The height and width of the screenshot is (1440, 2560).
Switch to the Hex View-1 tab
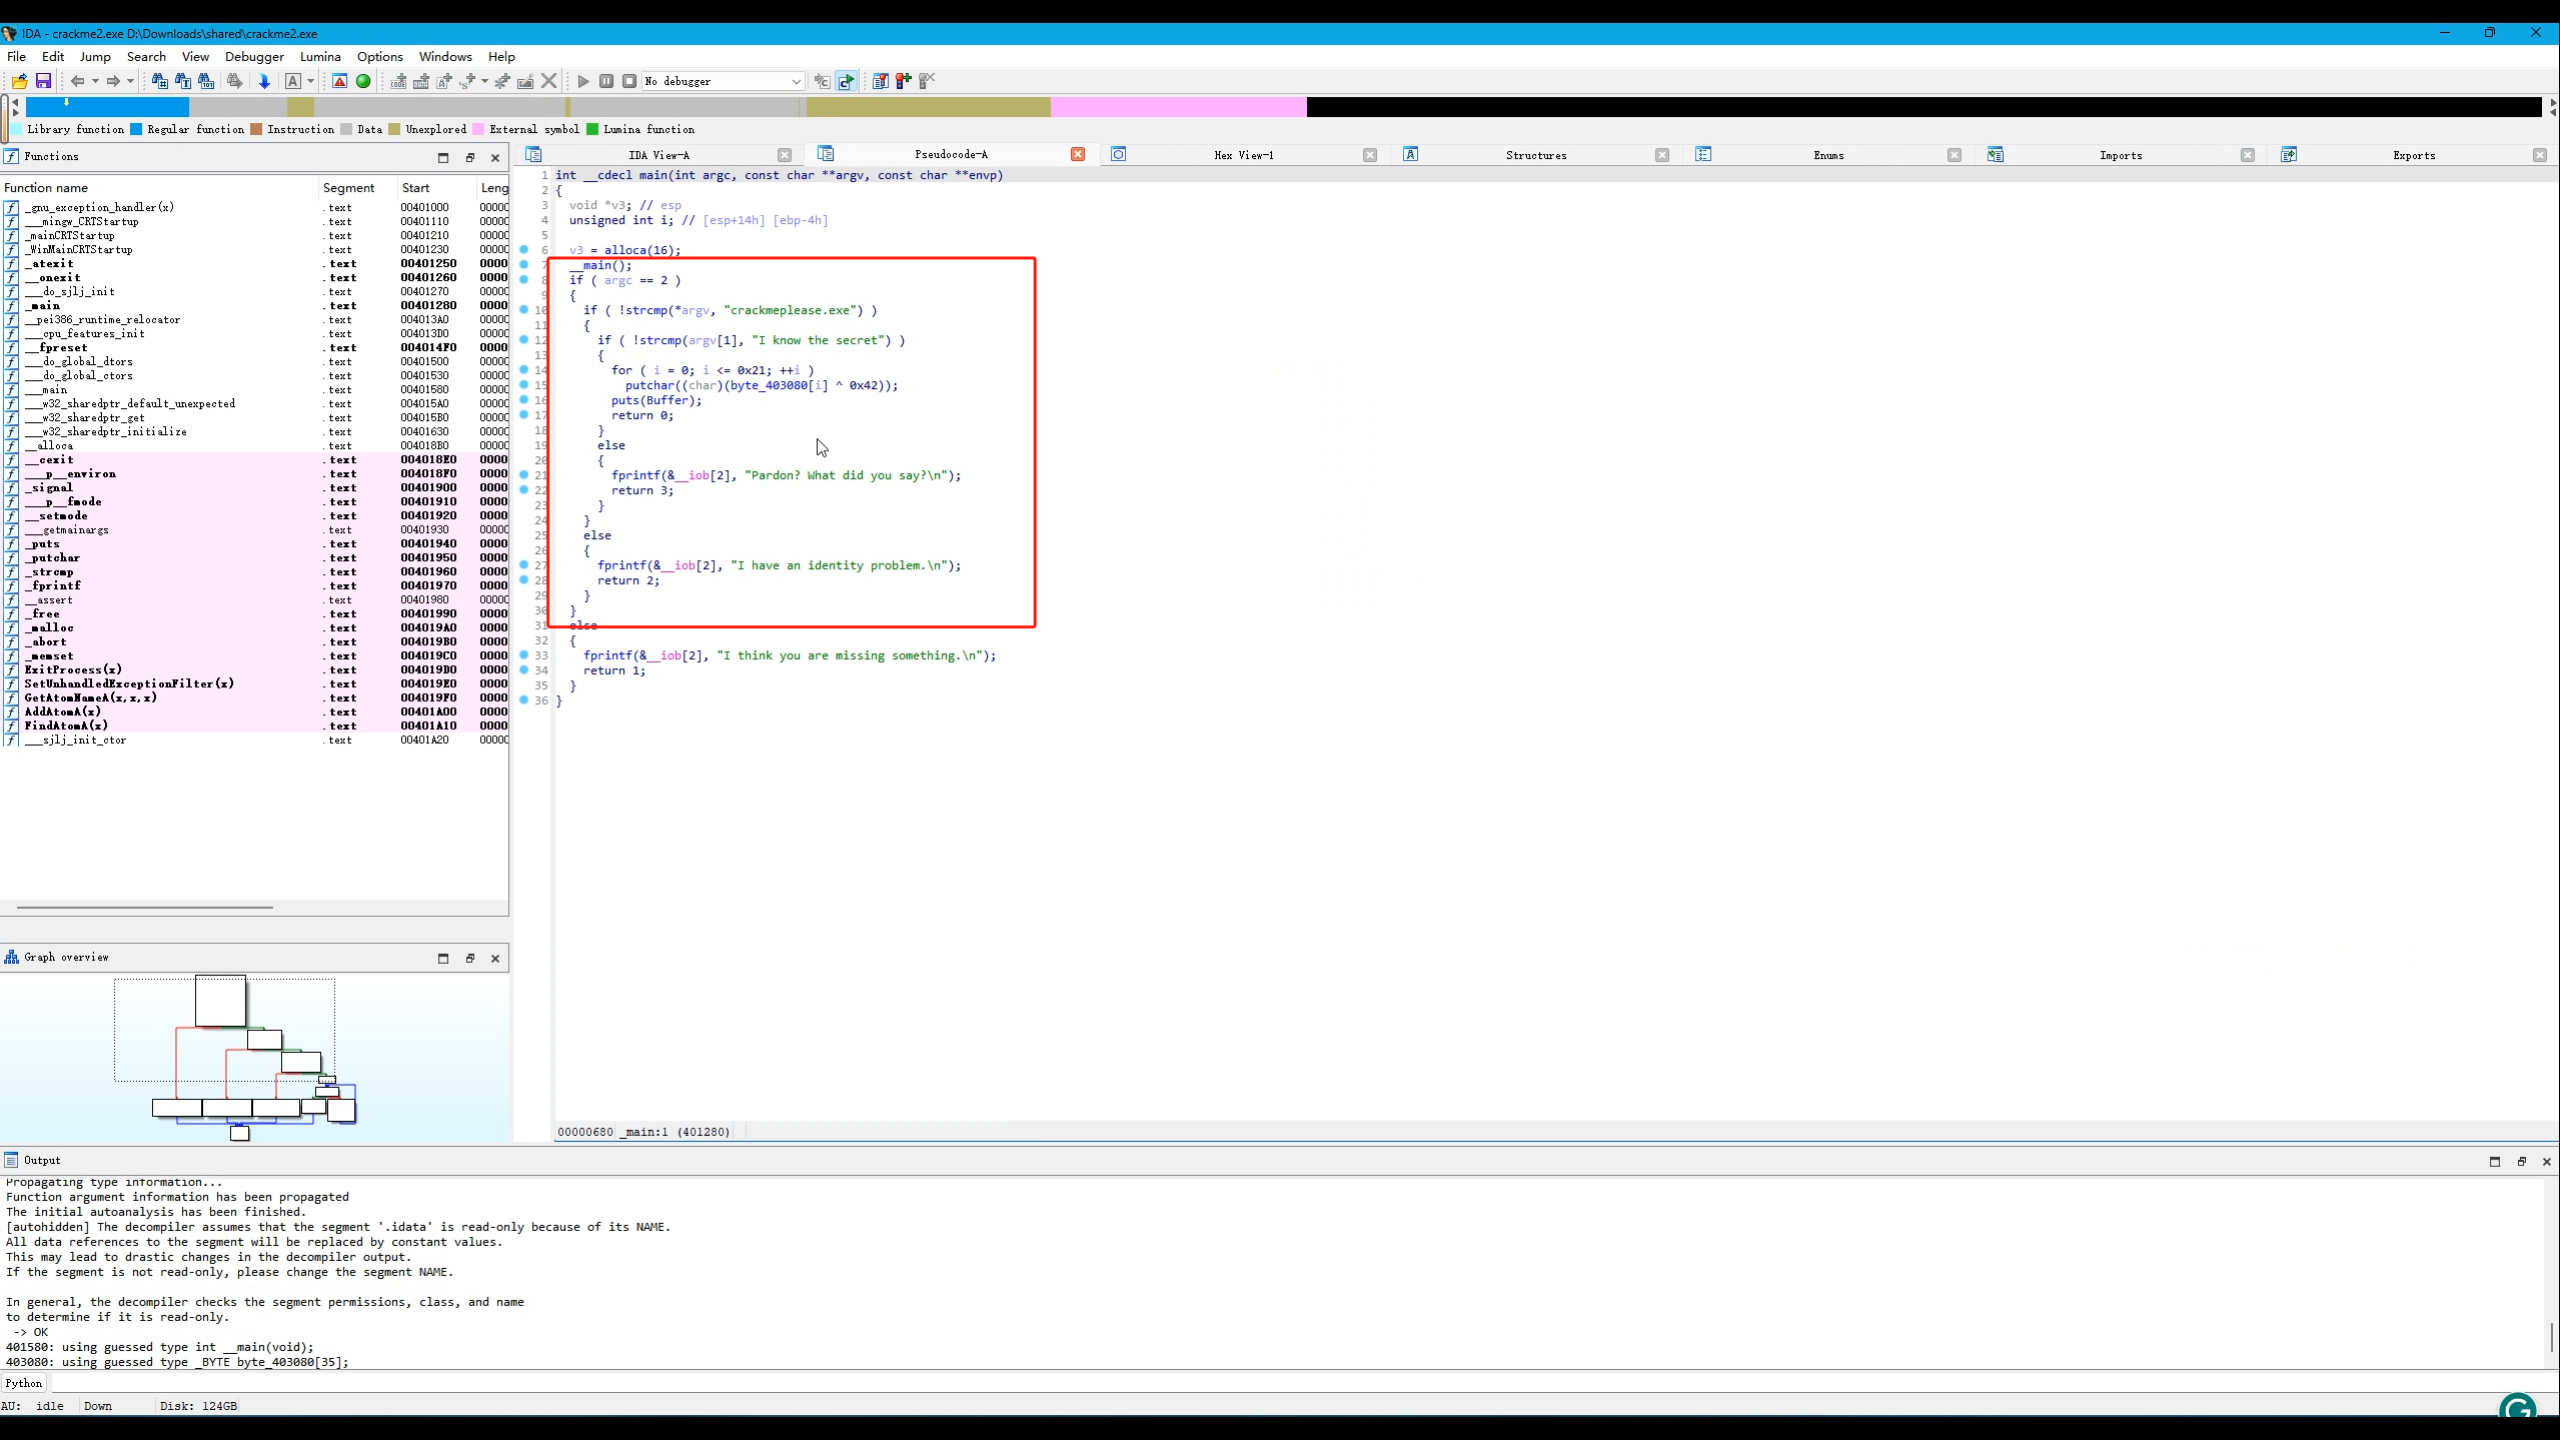[1243, 155]
